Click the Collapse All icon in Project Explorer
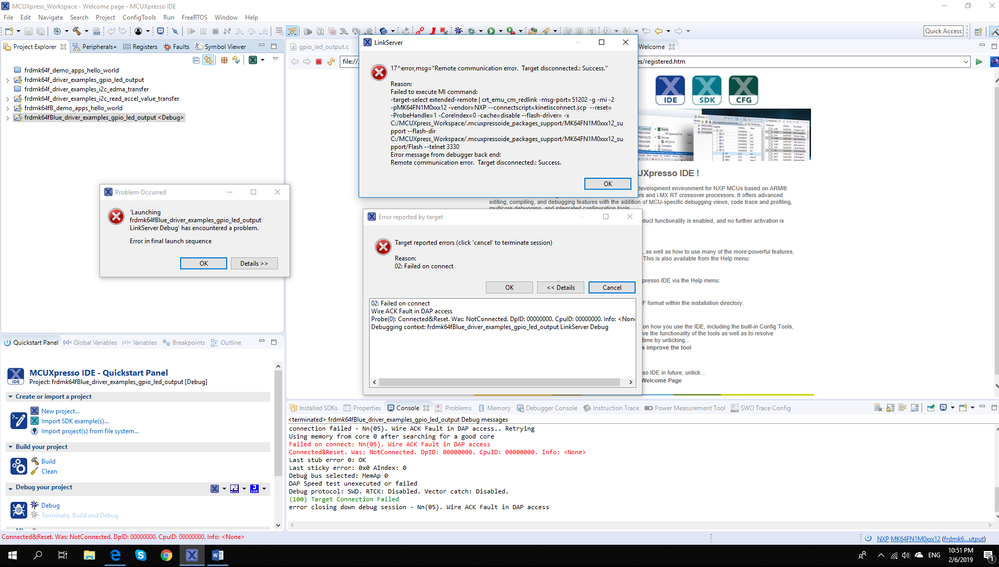The image size is (999, 567). (196, 60)
